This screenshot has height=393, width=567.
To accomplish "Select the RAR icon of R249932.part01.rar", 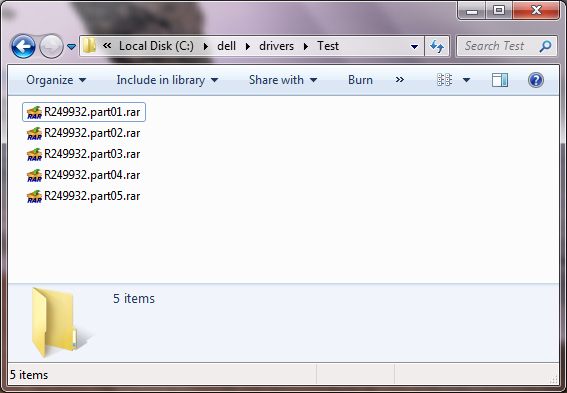I will [34, 112].
